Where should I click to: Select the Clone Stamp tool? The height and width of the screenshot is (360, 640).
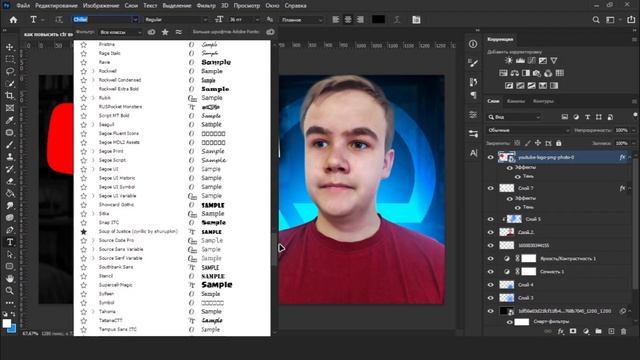point(9,157)
